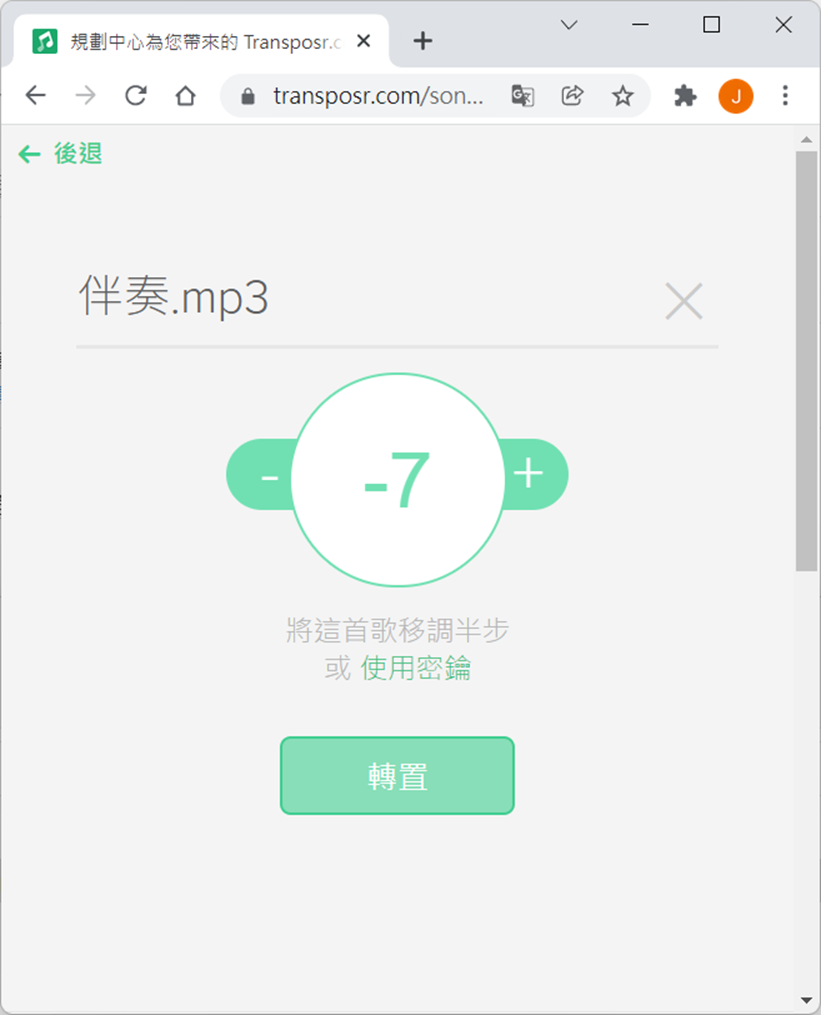Open the Extensions puzzle icon

pyautogui.click(x=685, y=96)
